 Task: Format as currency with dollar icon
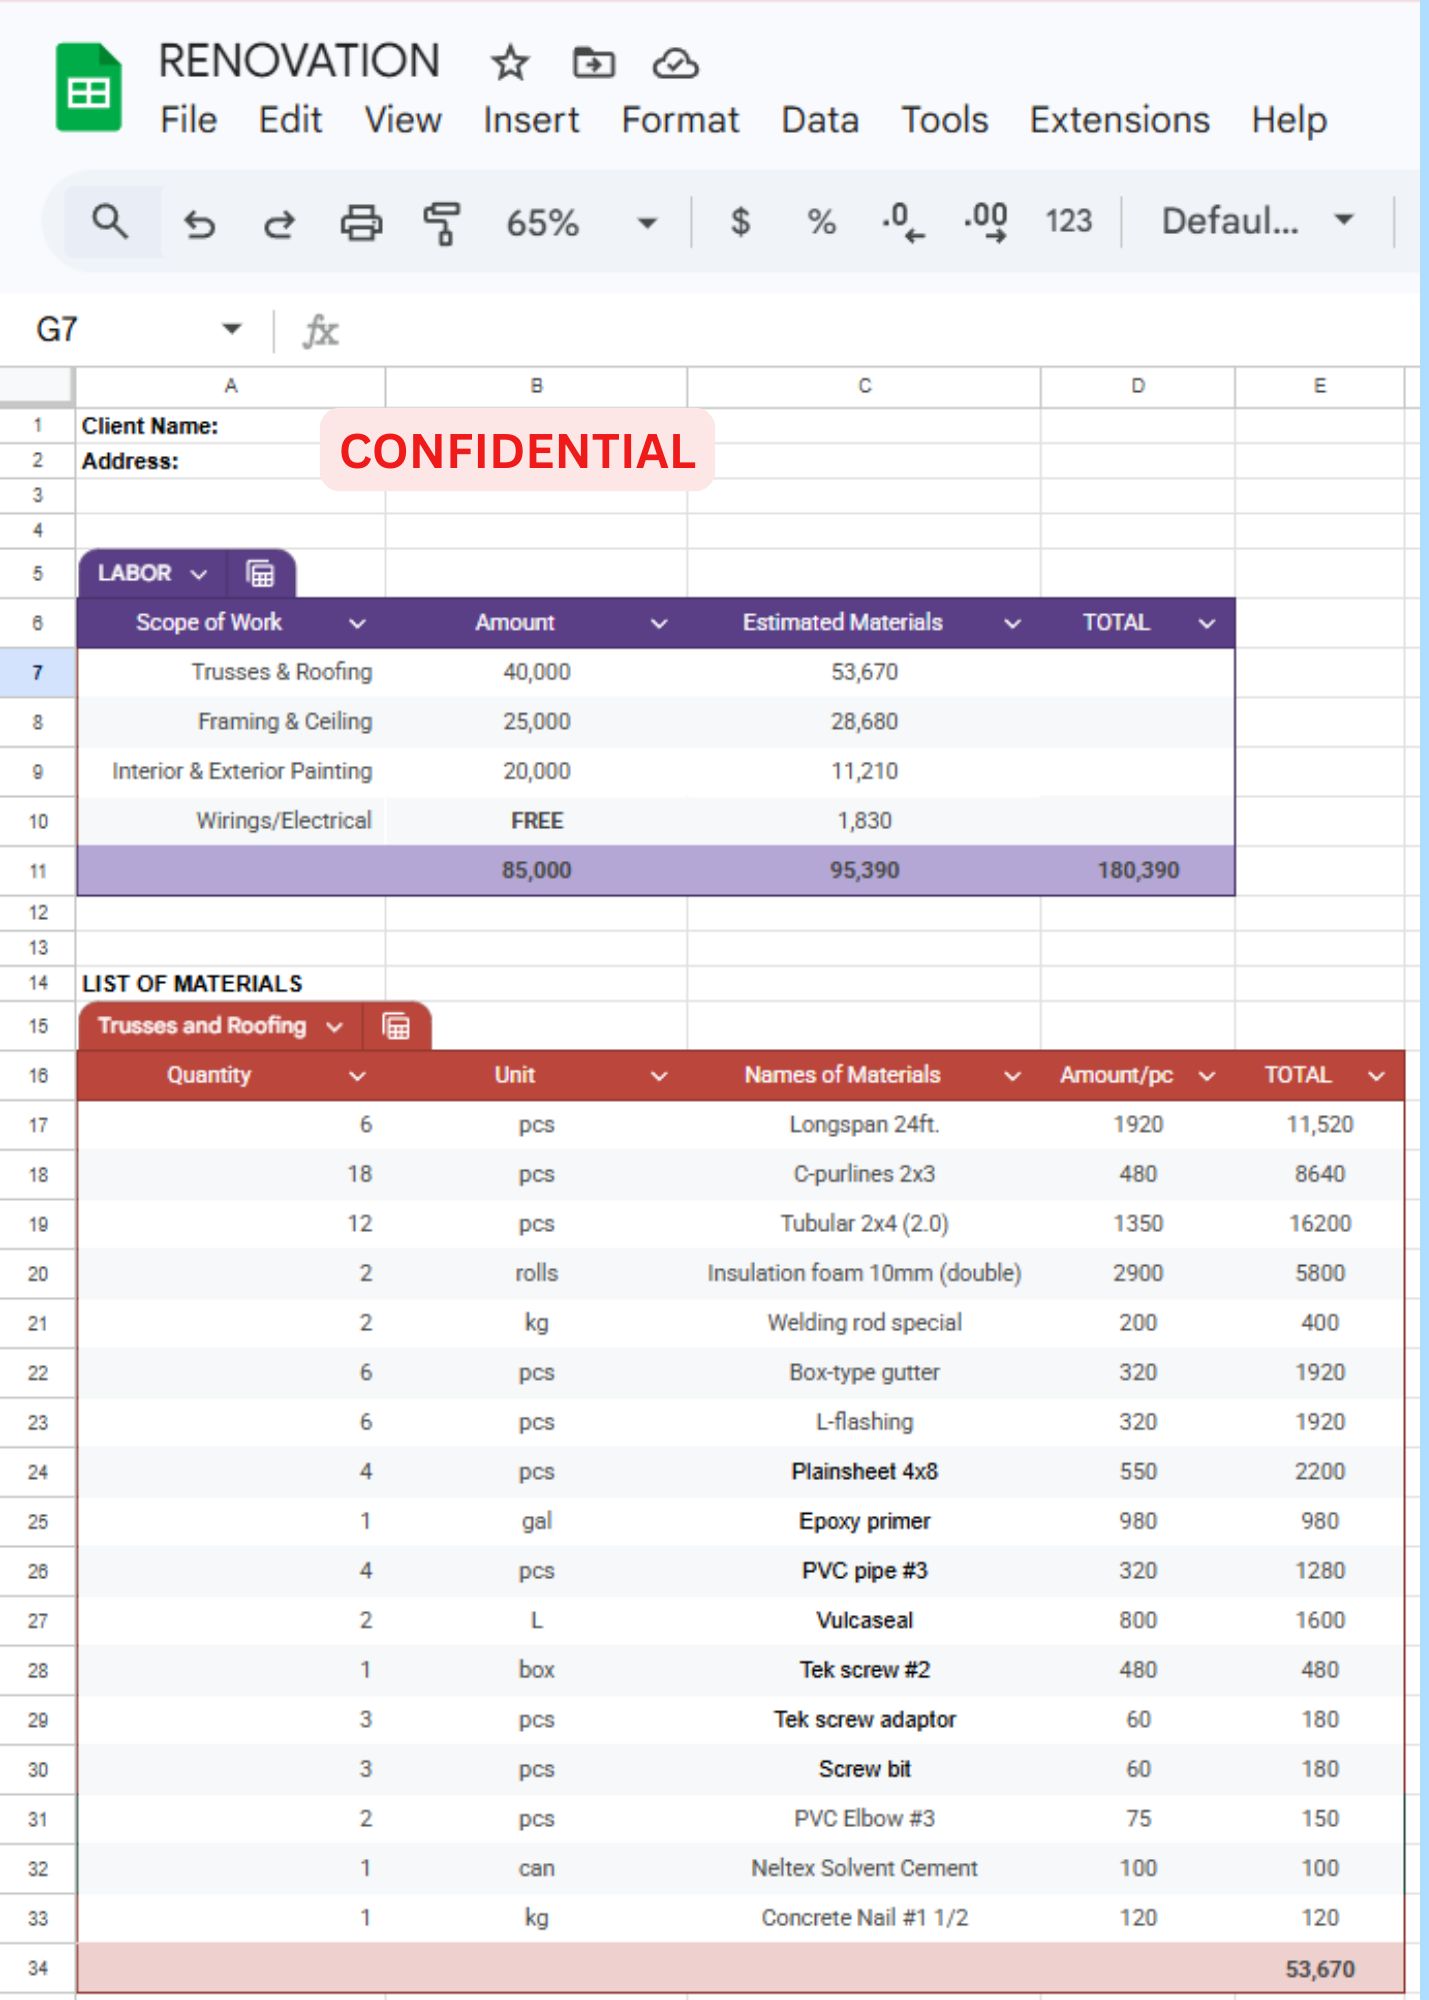pyautogui.click(x=740, y=221)
